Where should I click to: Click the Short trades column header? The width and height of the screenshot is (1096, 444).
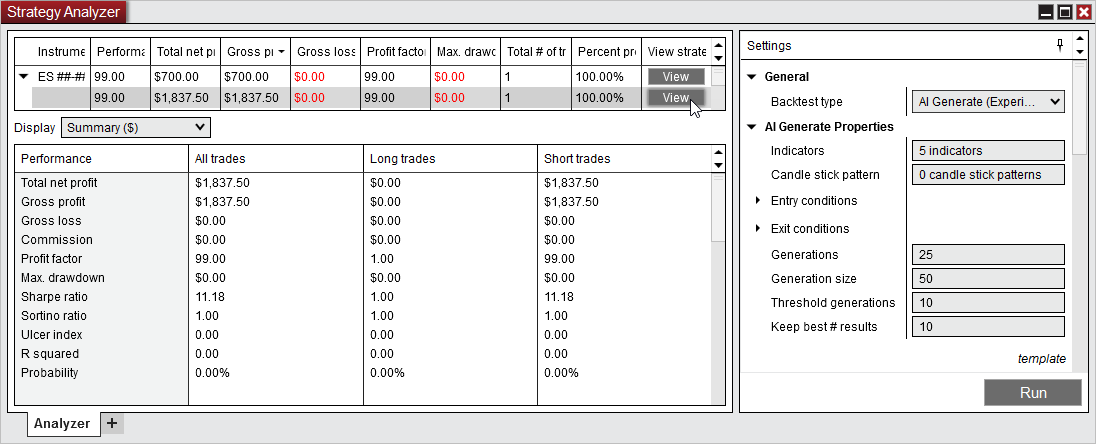pos(577,159)
